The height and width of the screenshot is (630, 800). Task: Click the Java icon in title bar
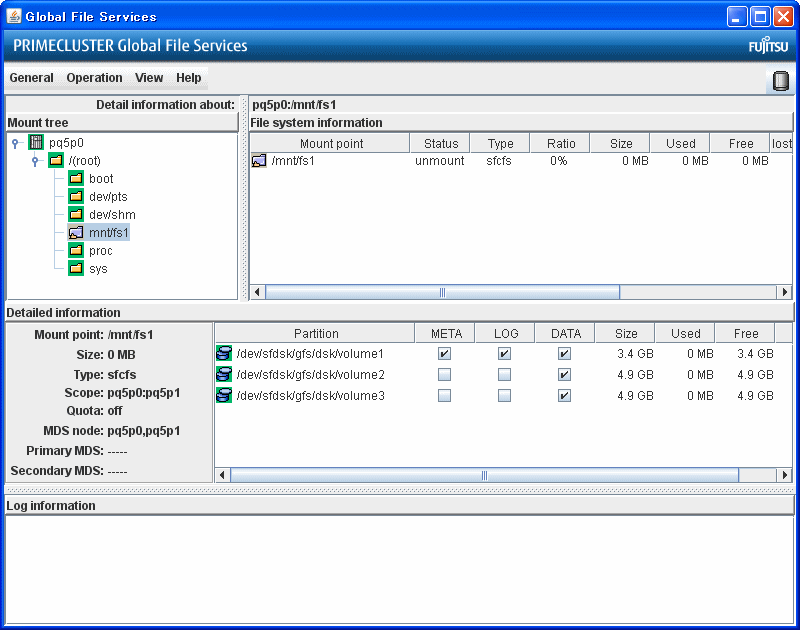14,16
